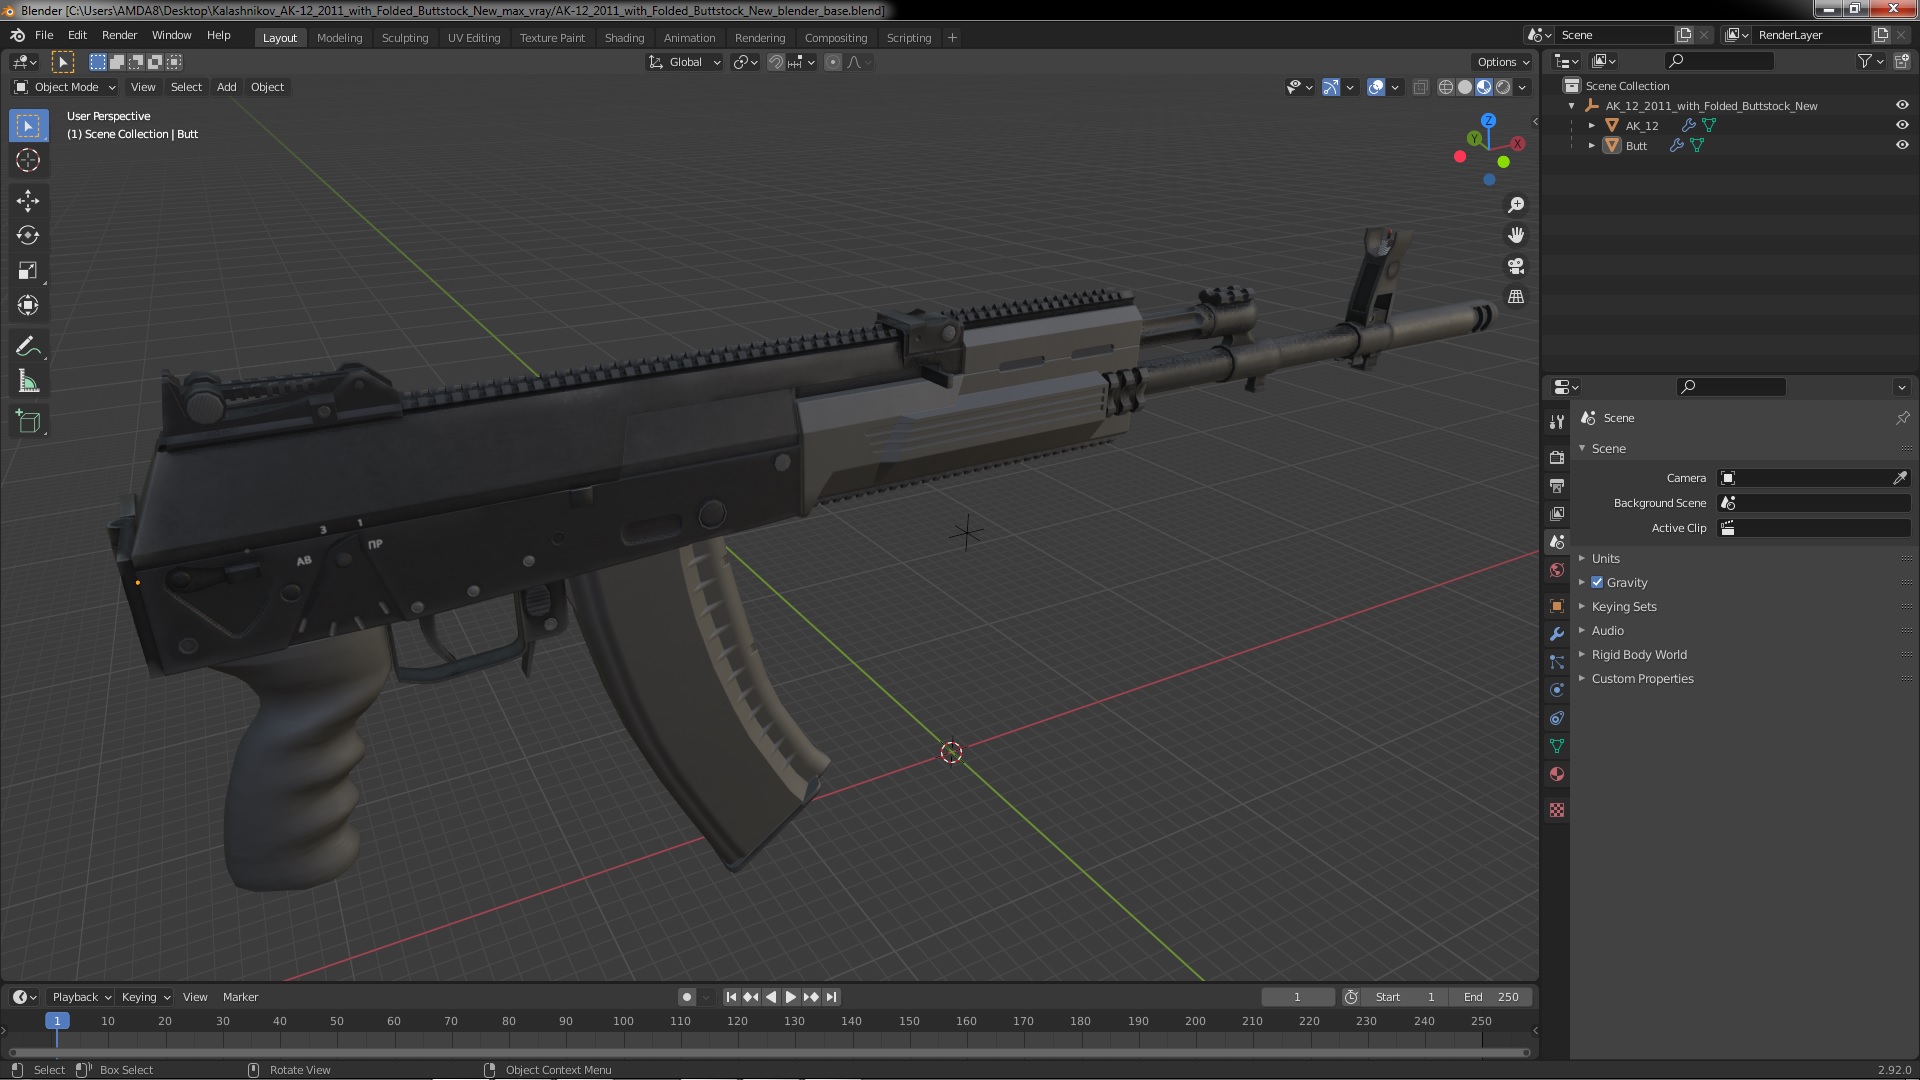Viewport: 1920px width, 1080px height.
Task: Expand the AK_12 tree item
Action: [1592, 125]
